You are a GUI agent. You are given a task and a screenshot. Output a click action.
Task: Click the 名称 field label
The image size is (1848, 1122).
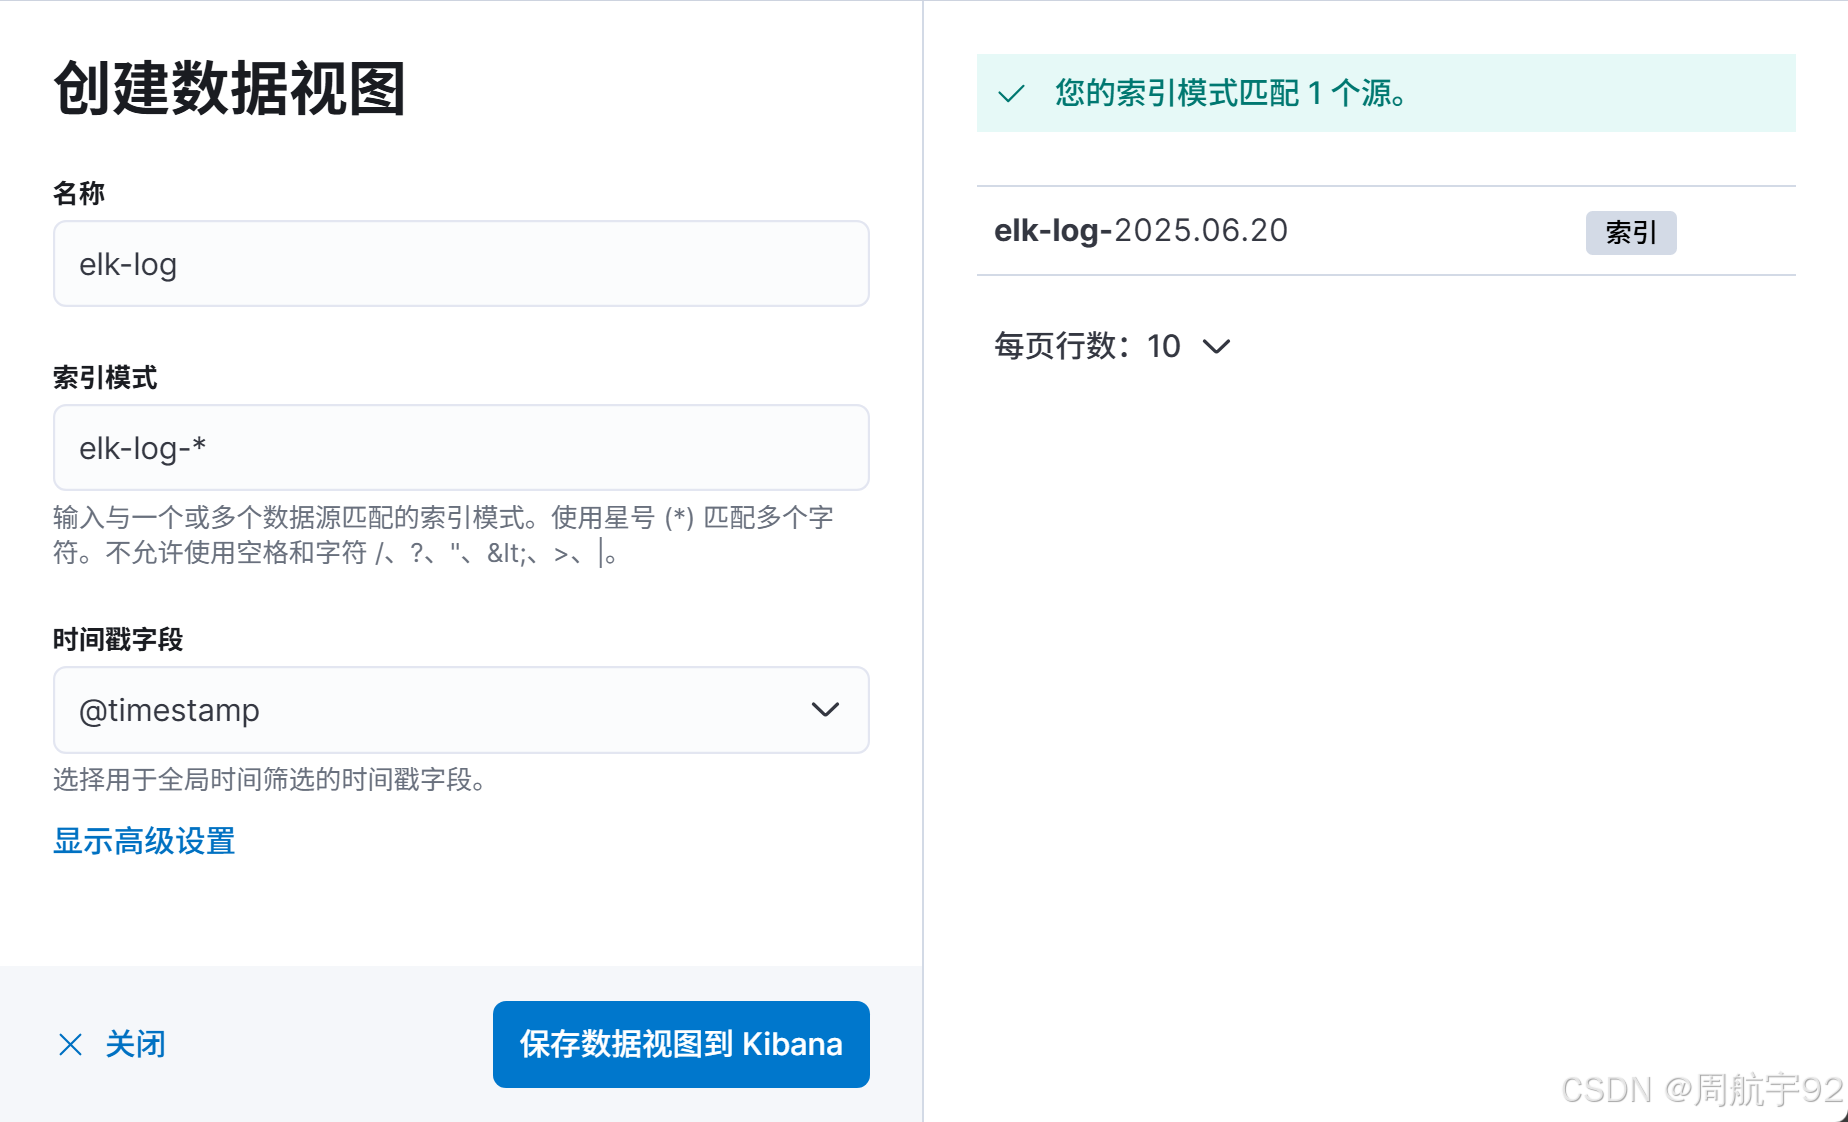[79, 193]
